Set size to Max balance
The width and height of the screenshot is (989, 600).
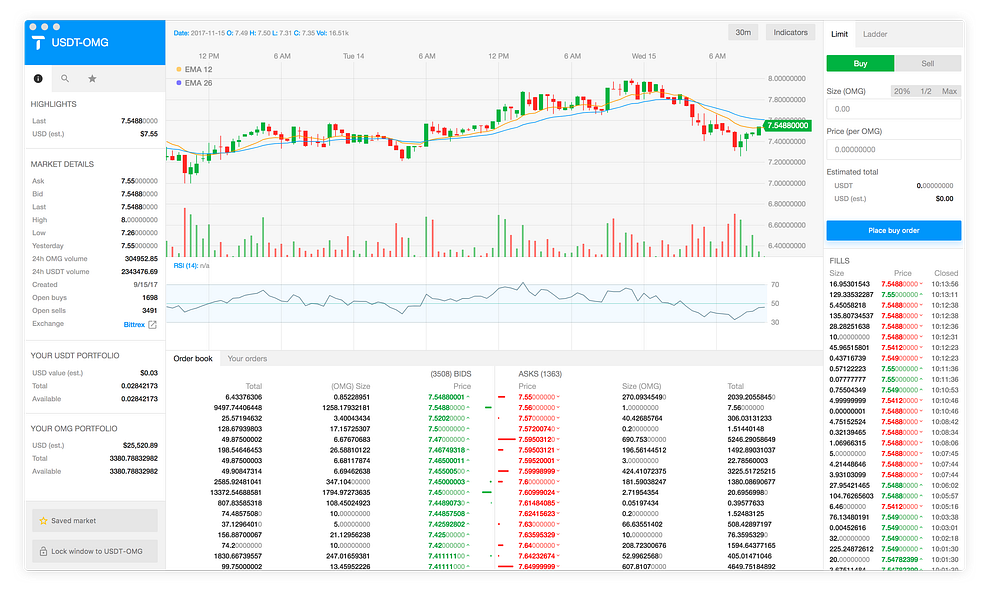click(949, 91)
